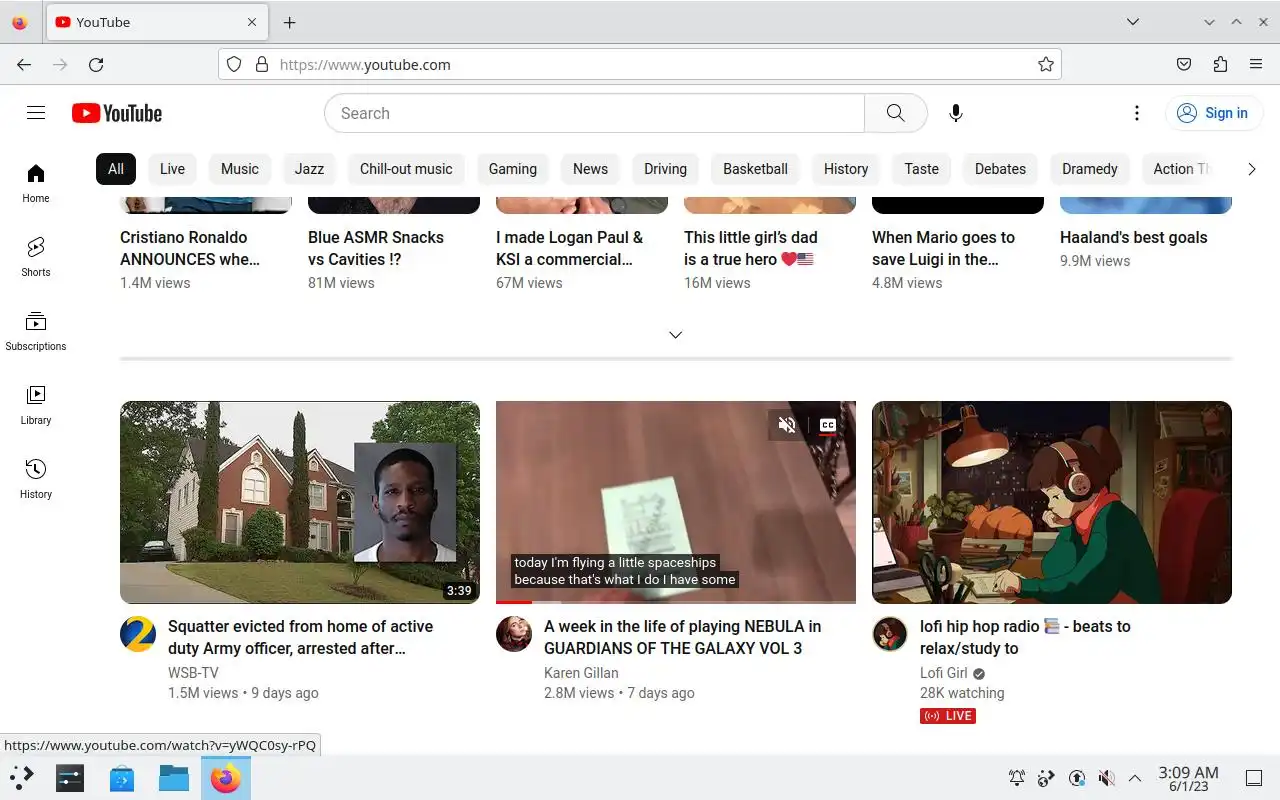
Task: Click in the YouTube search field
Action: click(x=594, y=113)
